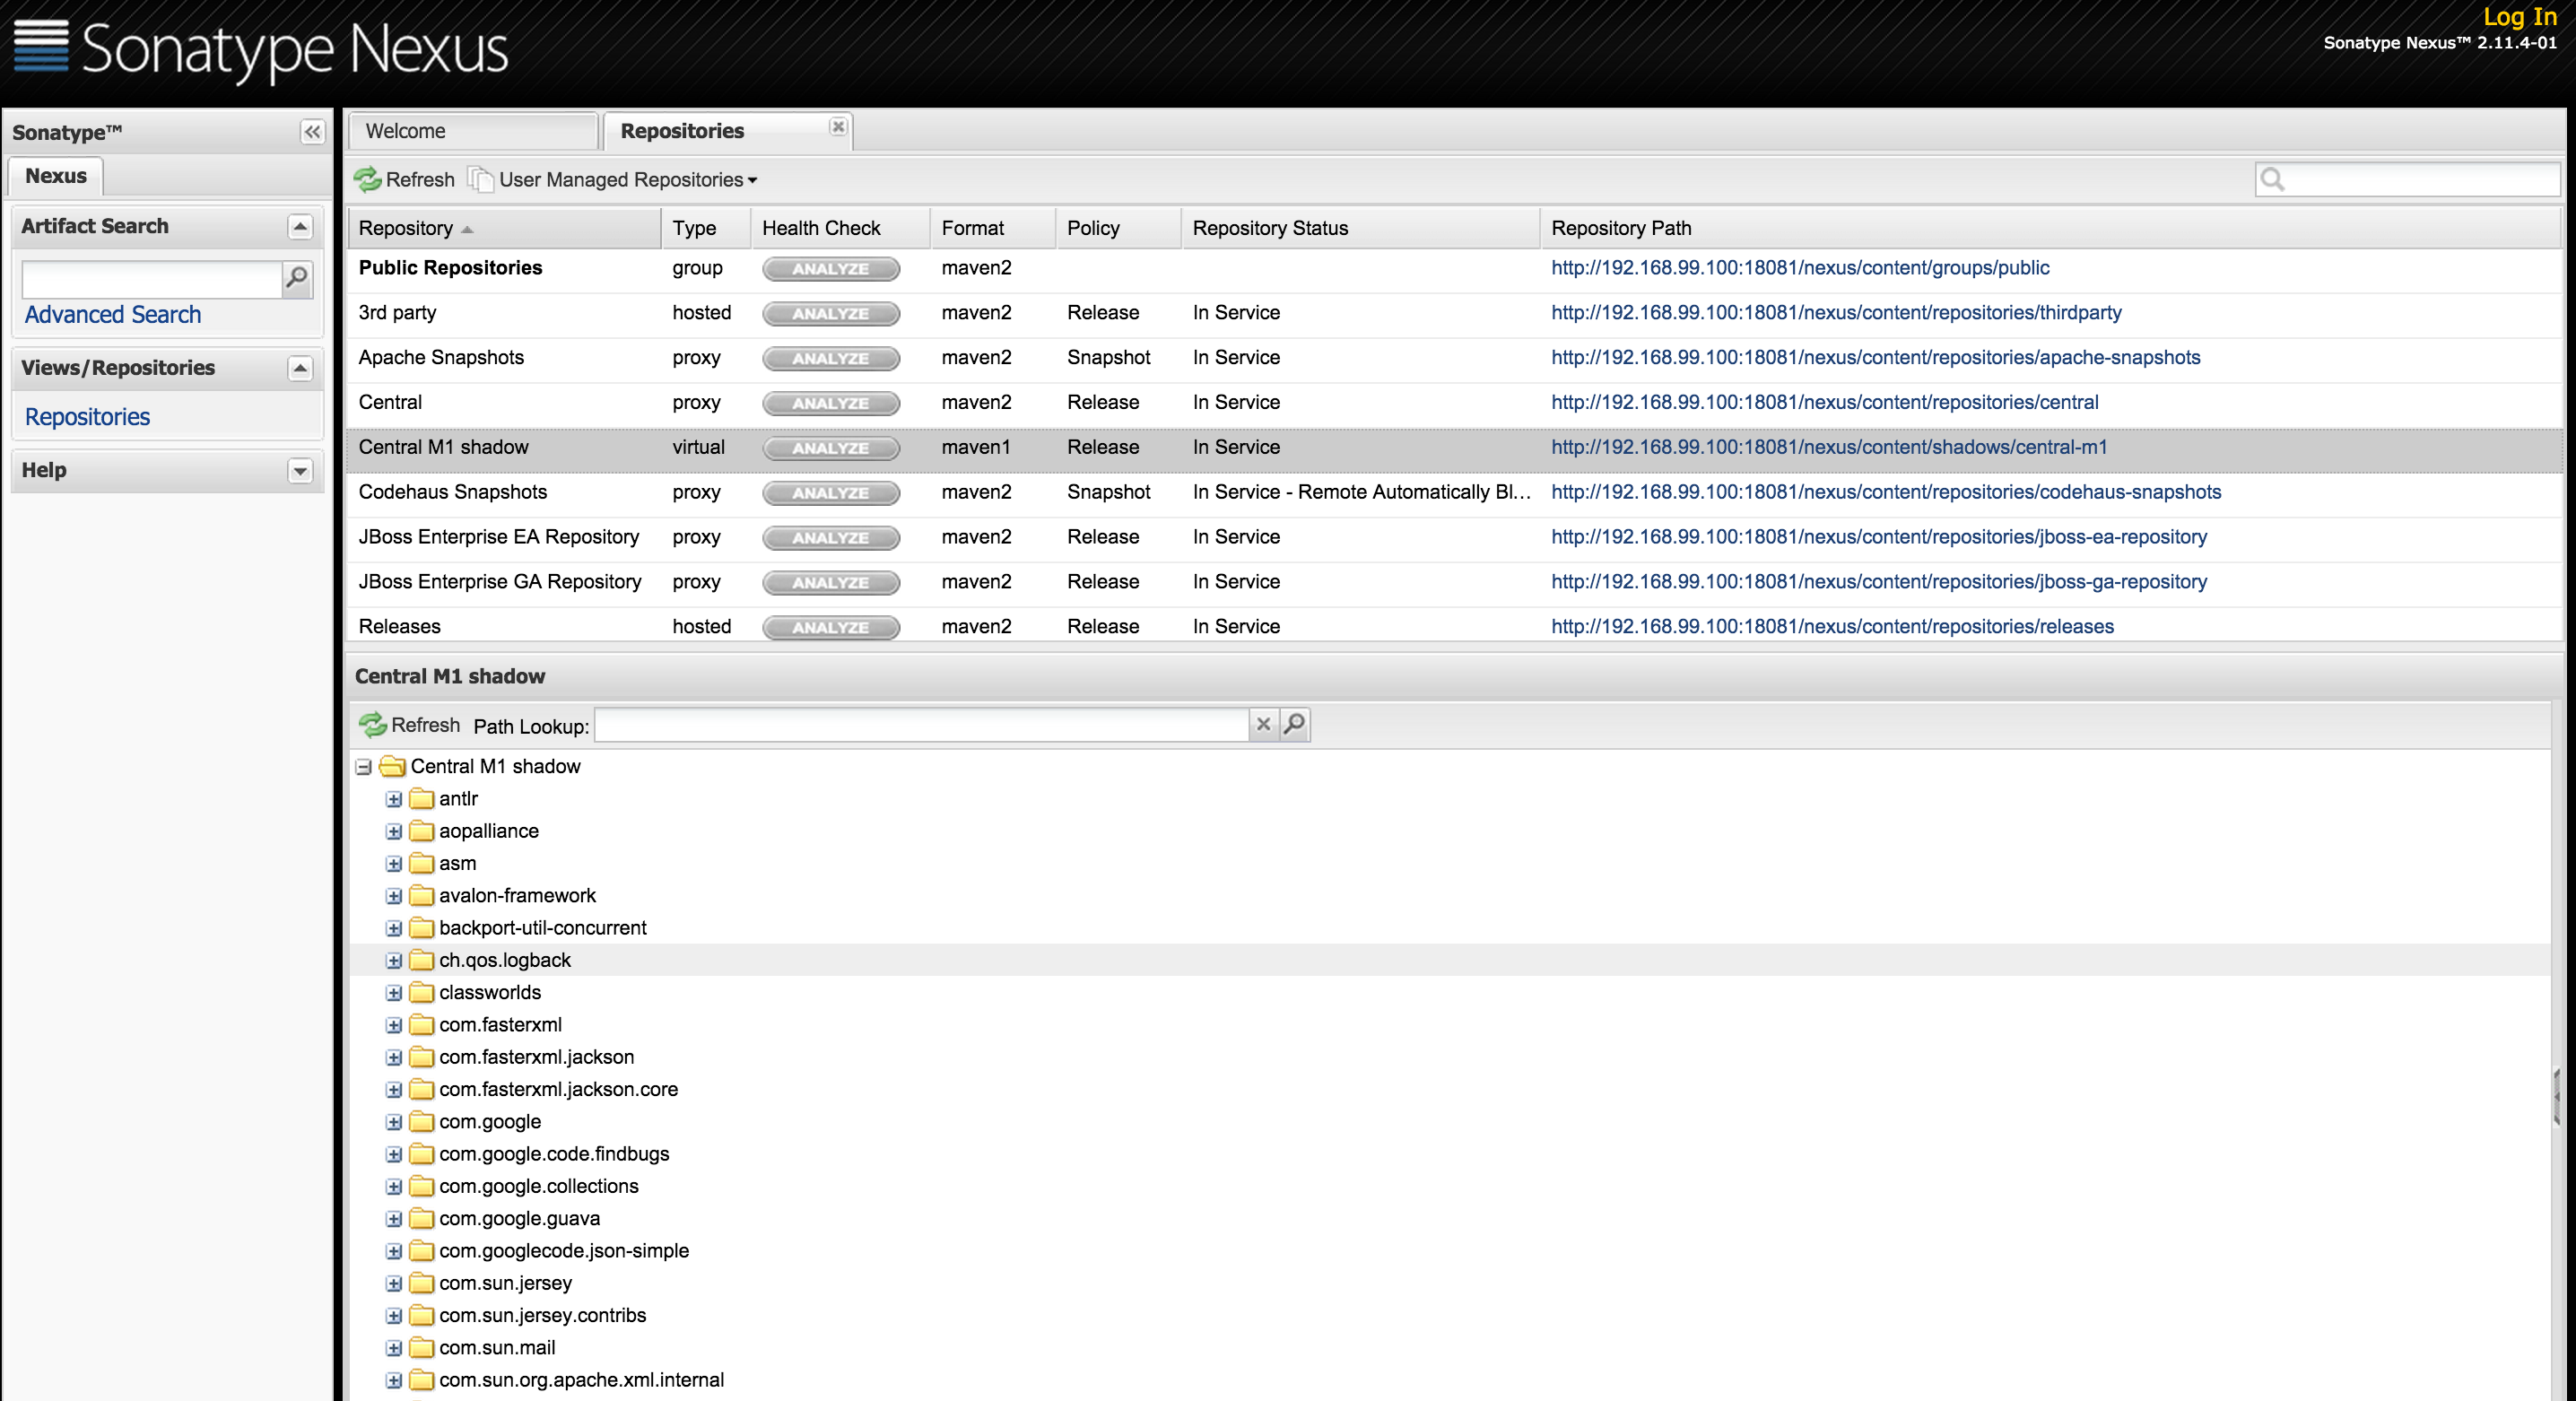Click the Analyze icon for 3rd party repository

(x=828, y=312)
